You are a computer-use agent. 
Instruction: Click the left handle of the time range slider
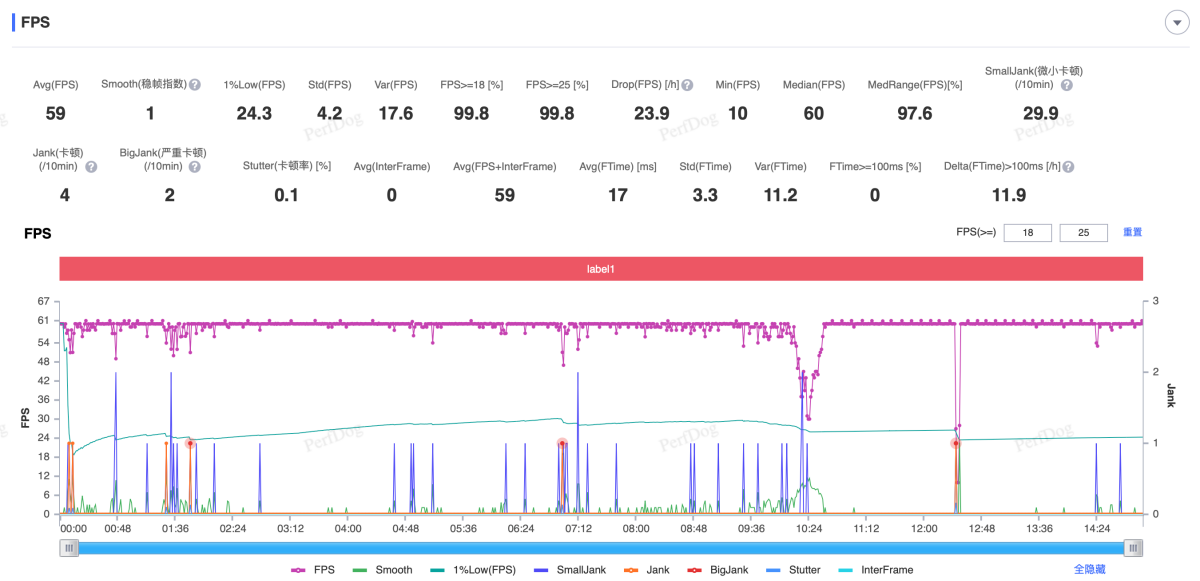point(68,547)
